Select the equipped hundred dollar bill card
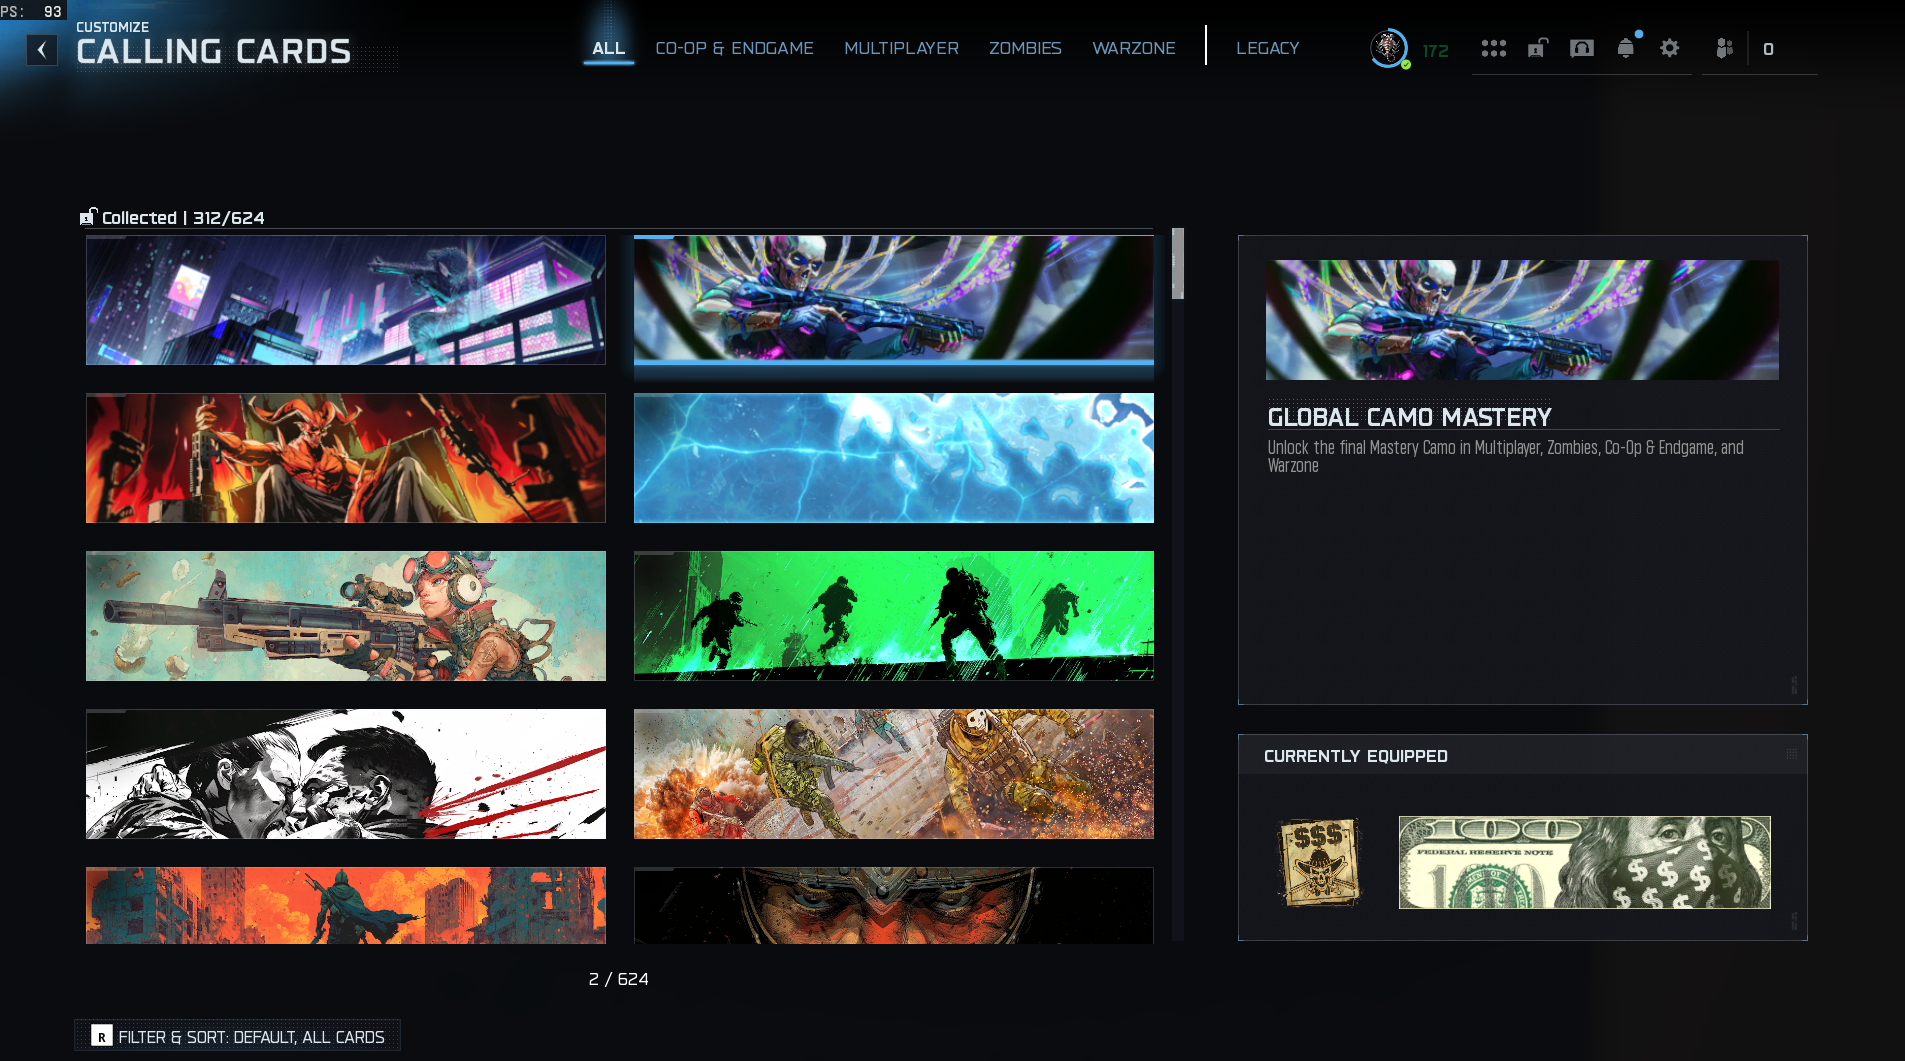 [1585, 862]
